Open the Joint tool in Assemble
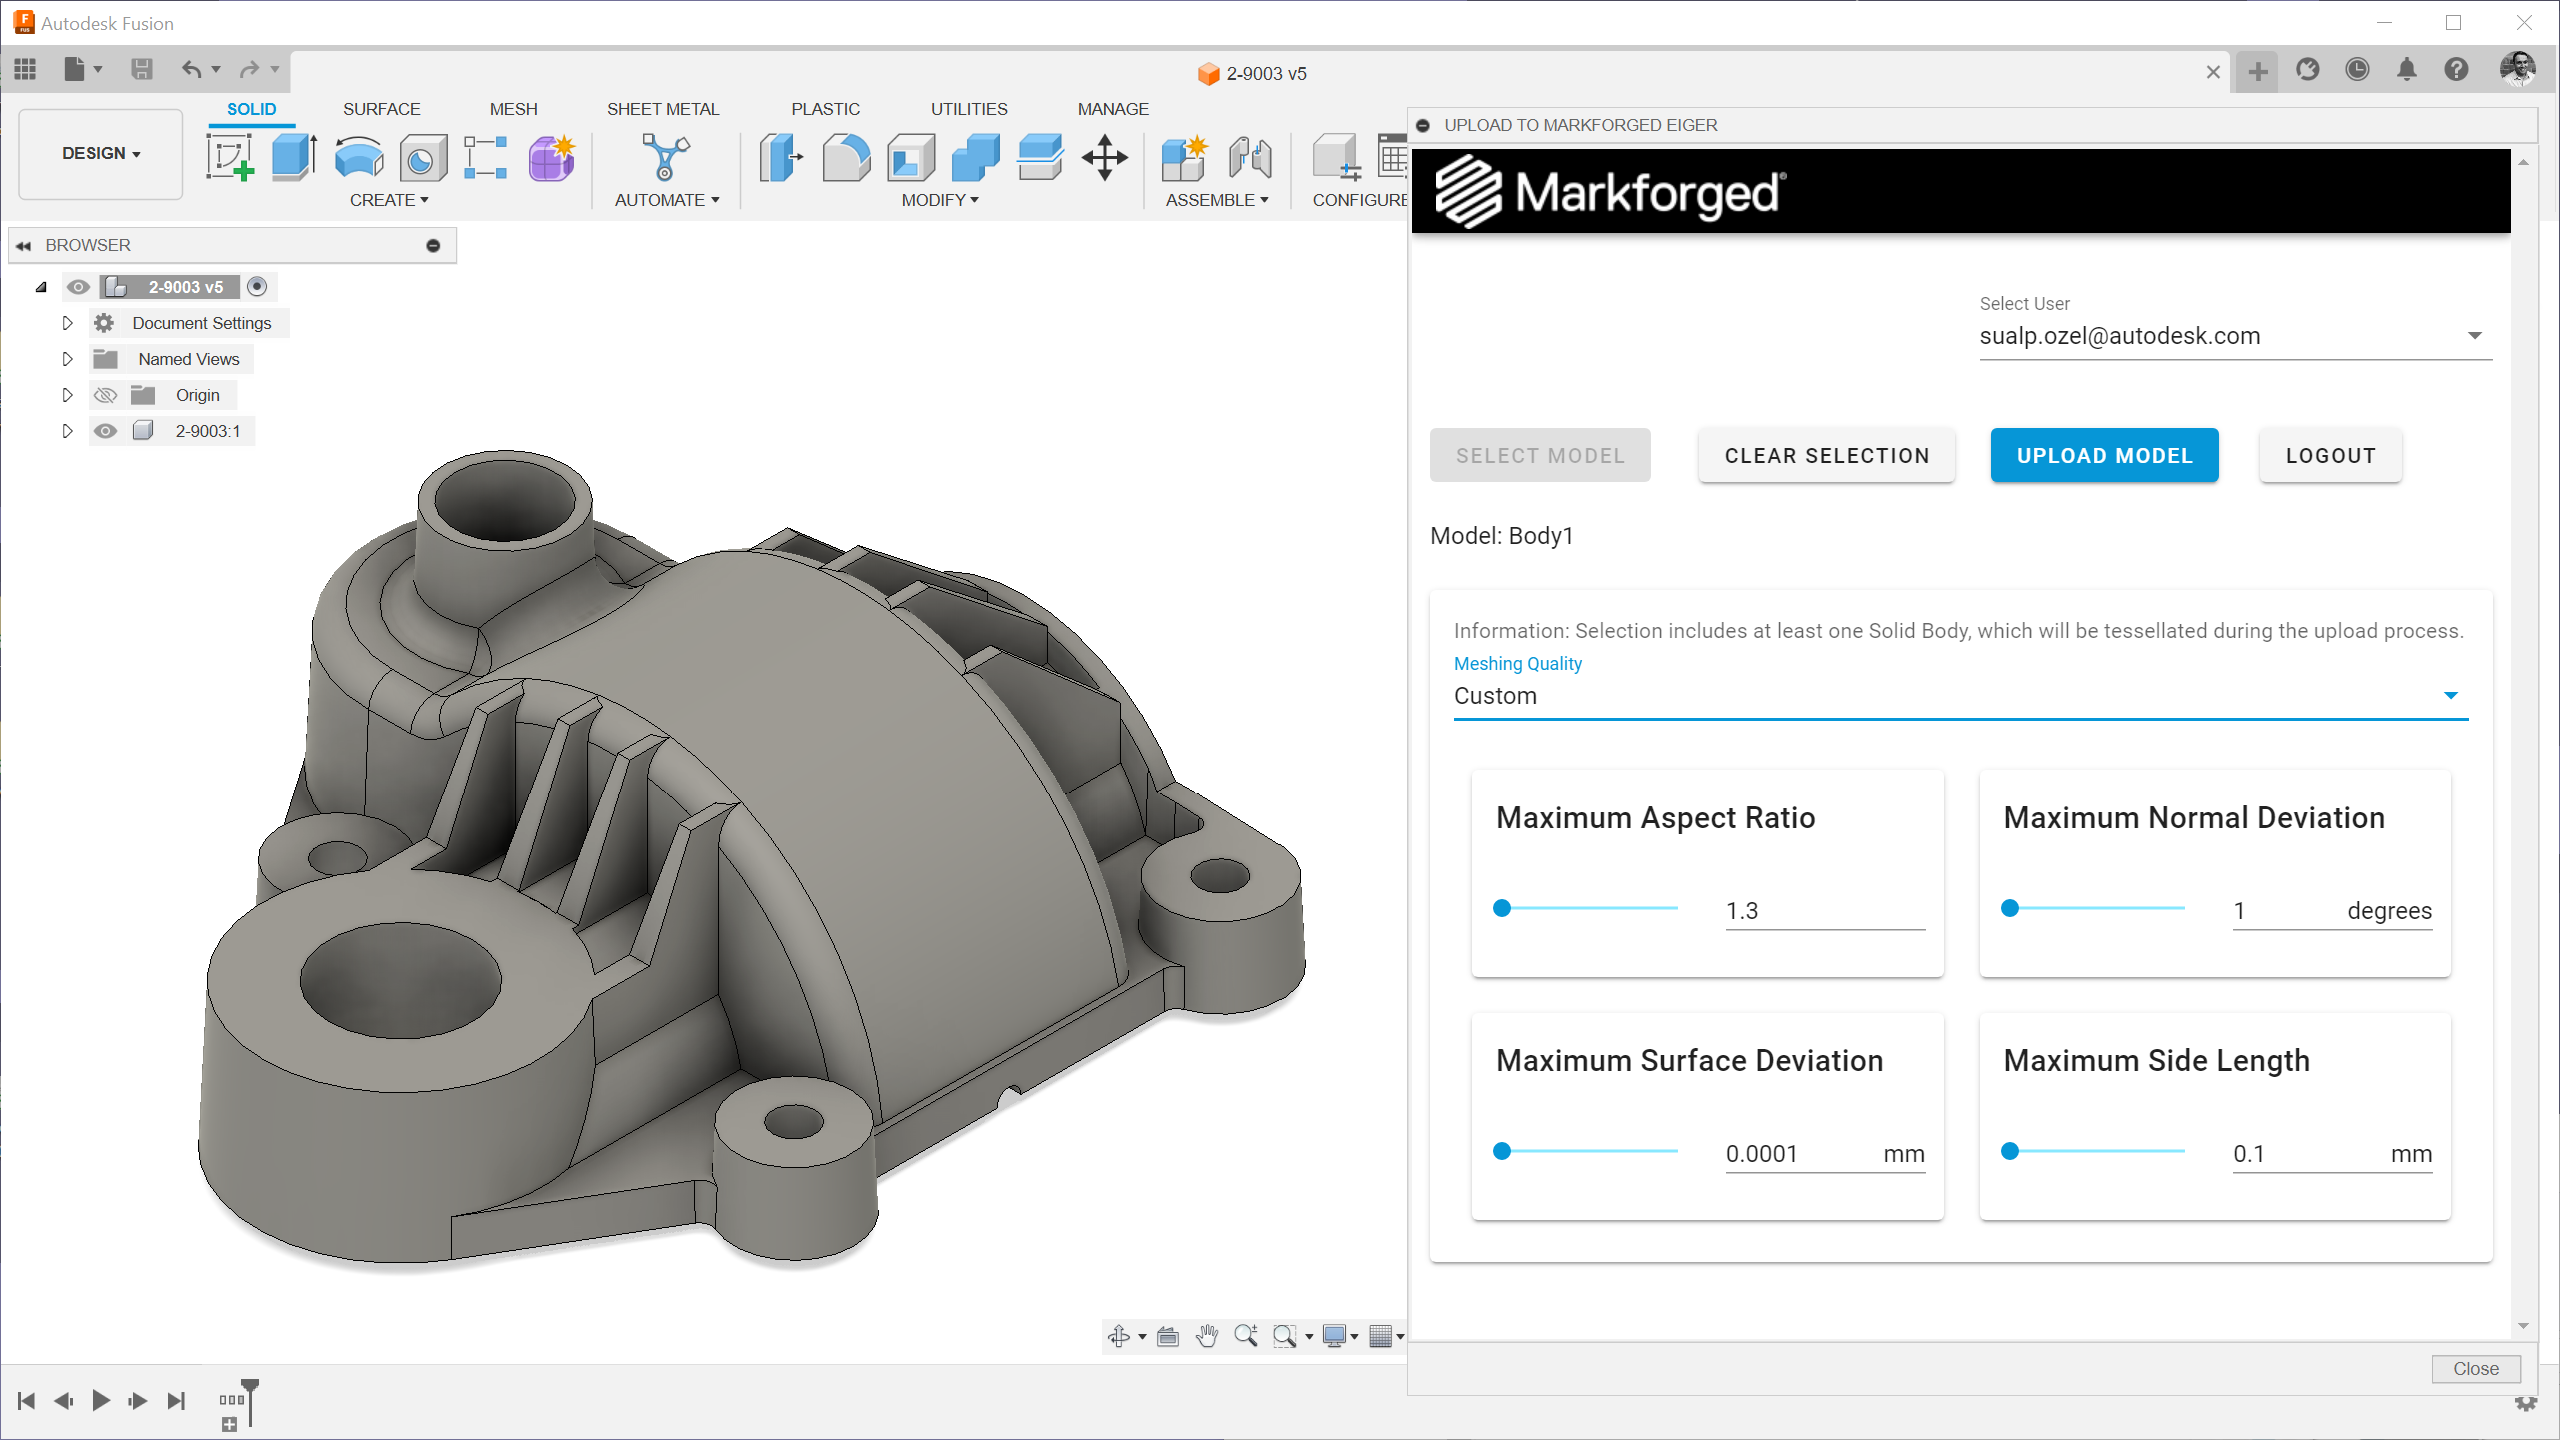Viewport: 2560px width, 1440px height. point(1250,158)
